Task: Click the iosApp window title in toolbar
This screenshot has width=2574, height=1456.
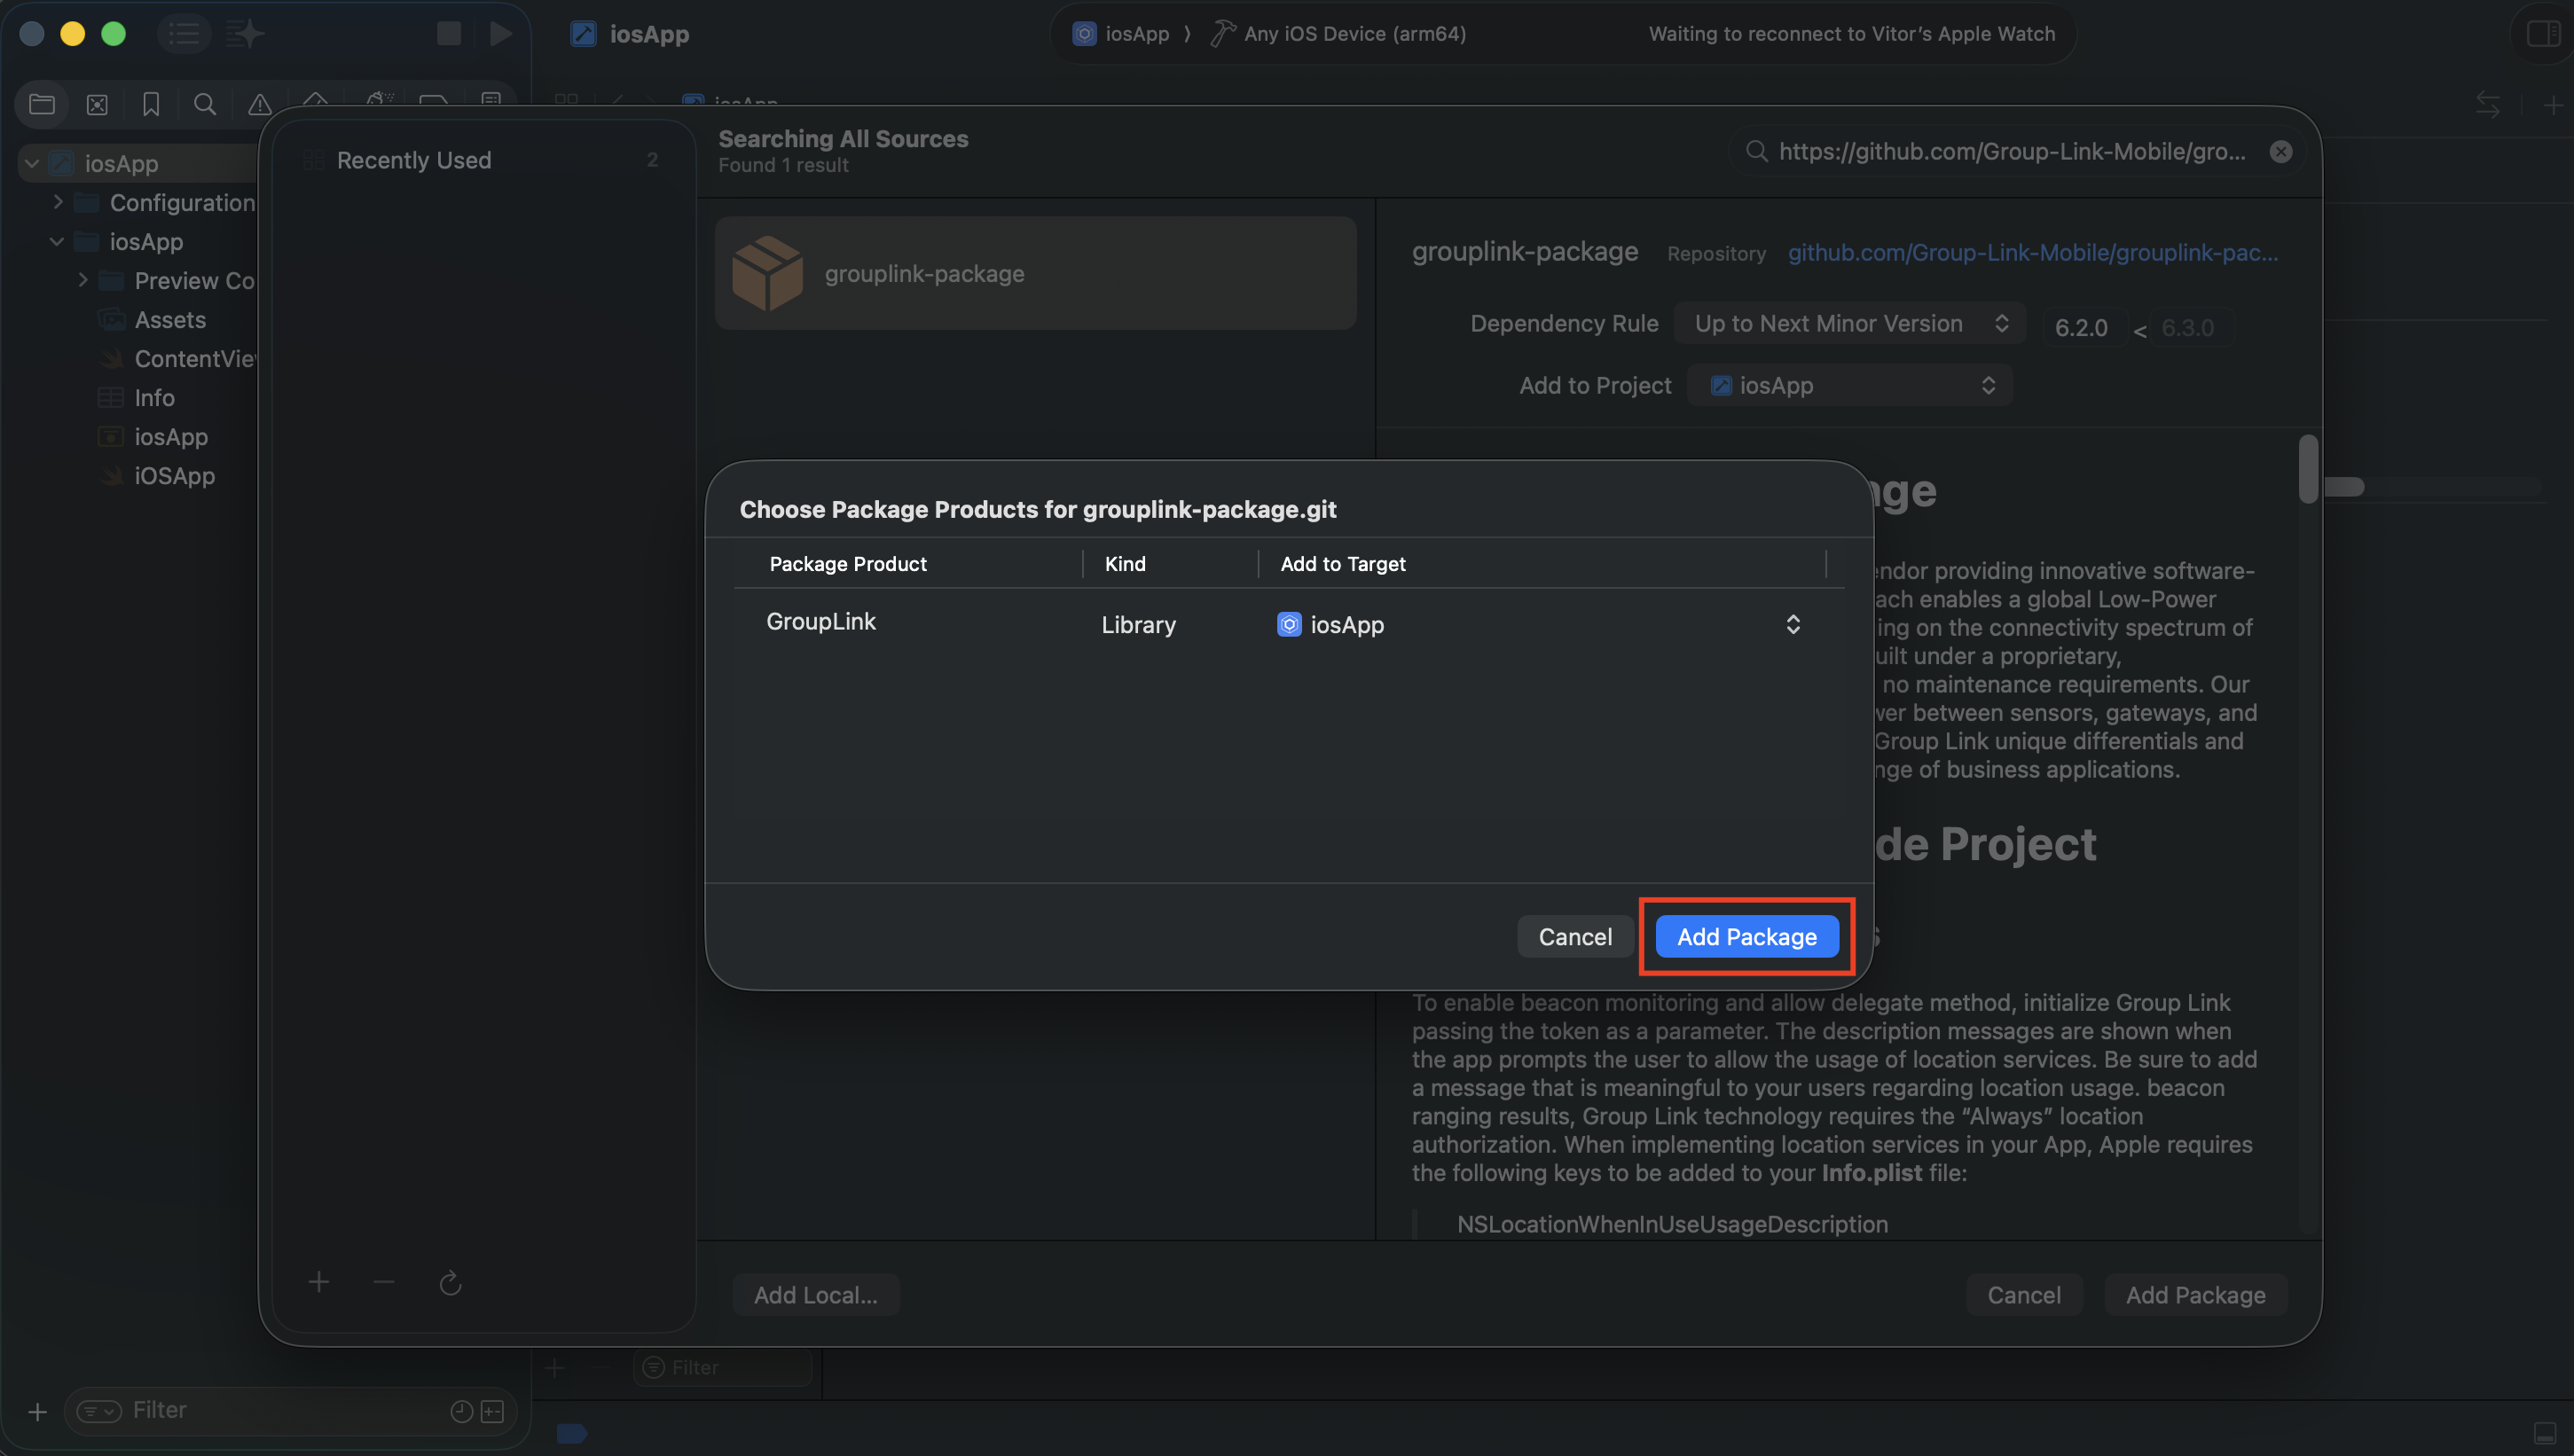Action: [x=649, y=34]
